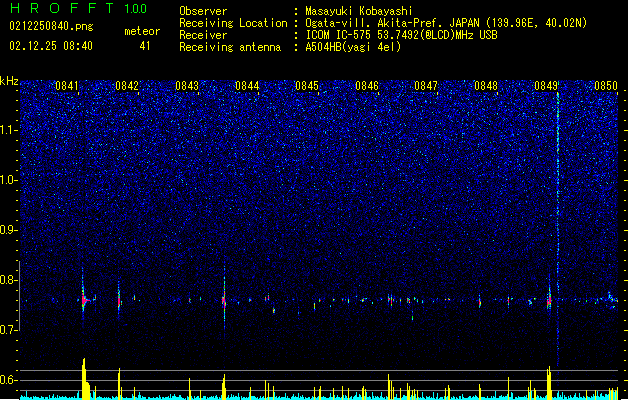Click the meteor label
The height and width of the screenshot is (400, 629).
[x=142, y=31]
